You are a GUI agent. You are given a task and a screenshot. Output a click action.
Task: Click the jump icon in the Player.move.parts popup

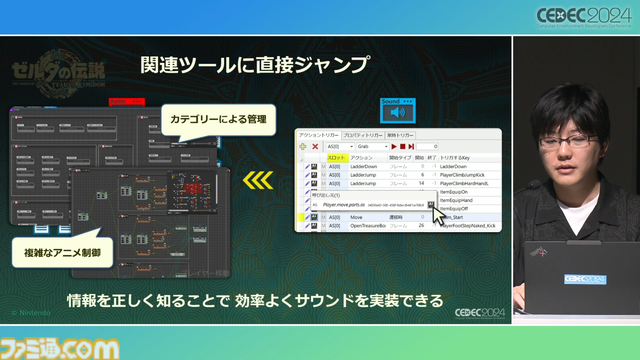[x=431, y=204]
